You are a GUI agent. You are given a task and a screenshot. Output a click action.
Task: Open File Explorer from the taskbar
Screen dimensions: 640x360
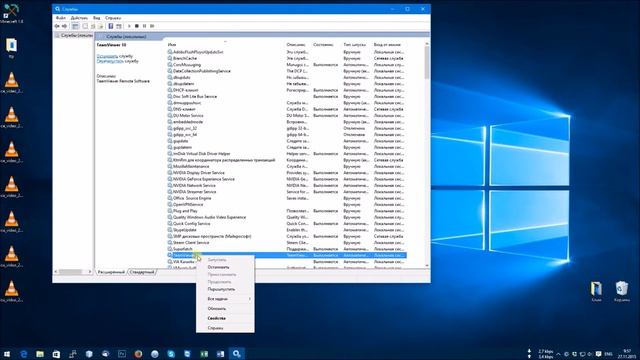coord(40,354)
